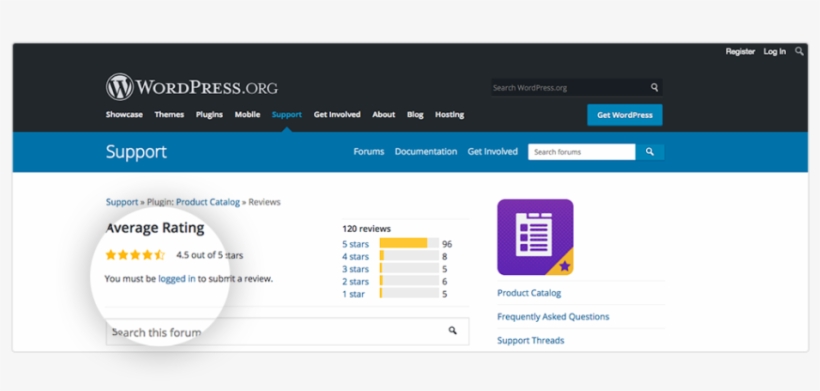Click search icon in Search WordPress.org field

click(x=654, y=87)
